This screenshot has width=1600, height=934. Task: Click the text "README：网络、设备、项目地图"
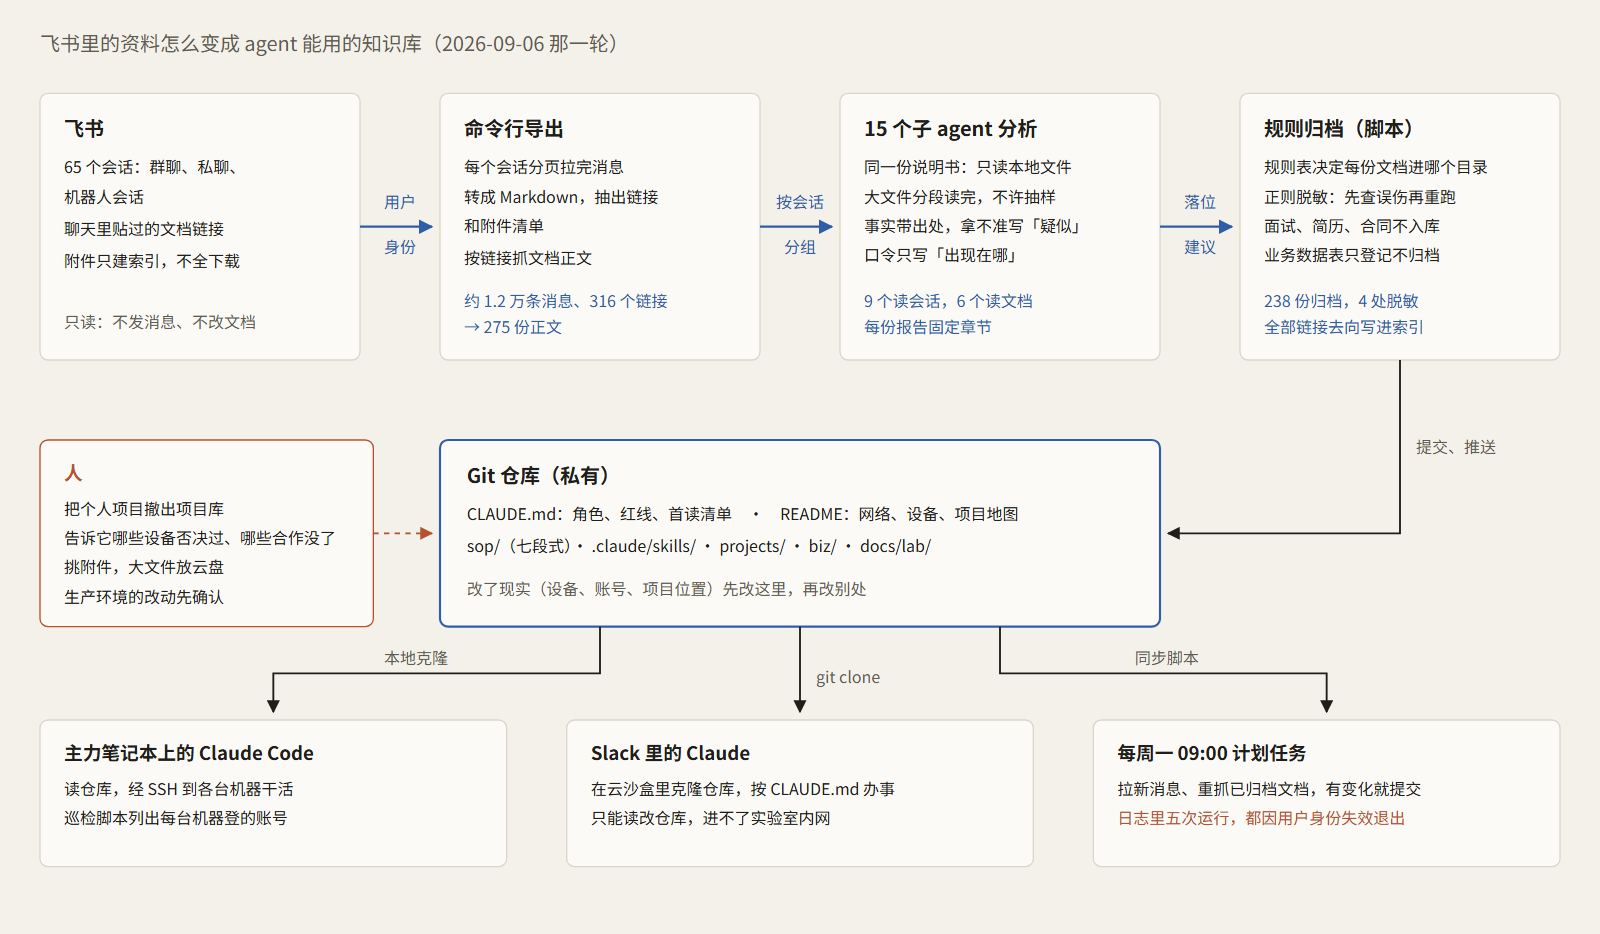click(899, 514)
